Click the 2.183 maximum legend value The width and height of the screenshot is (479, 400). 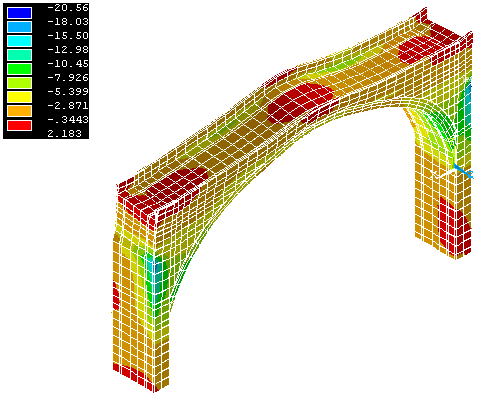(64, 134)
